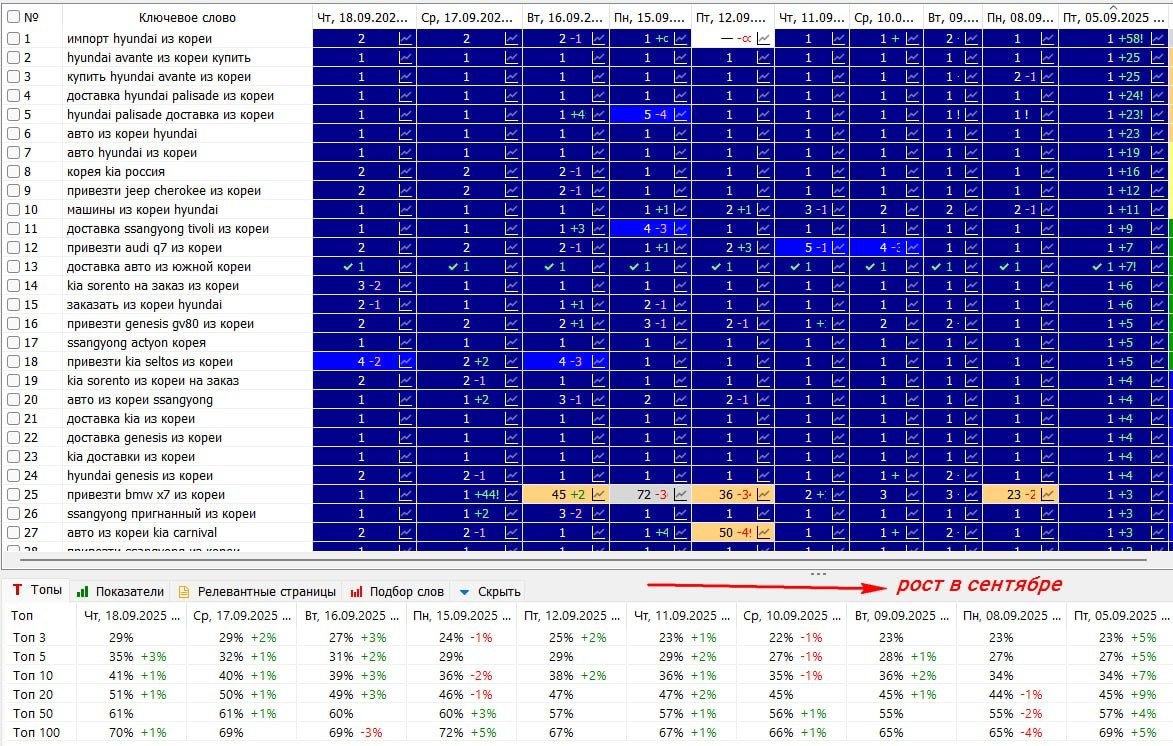The image size is (1173, 746).
Task: Open chart icon for 'авто hyundai из кореи' on 11.09
Action: (839, 153)
